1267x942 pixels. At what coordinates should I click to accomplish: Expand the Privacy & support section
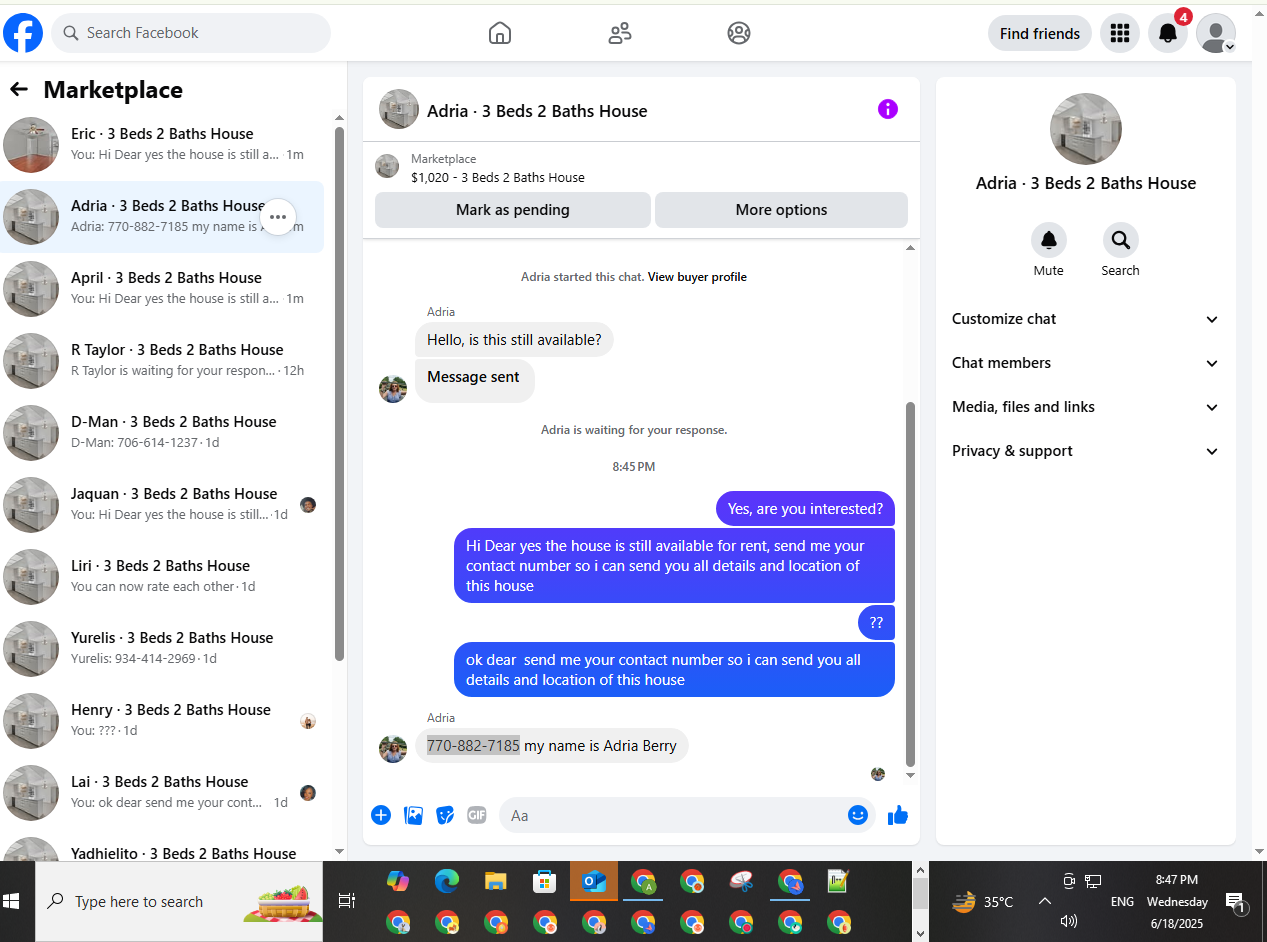tap(1086, 451)
